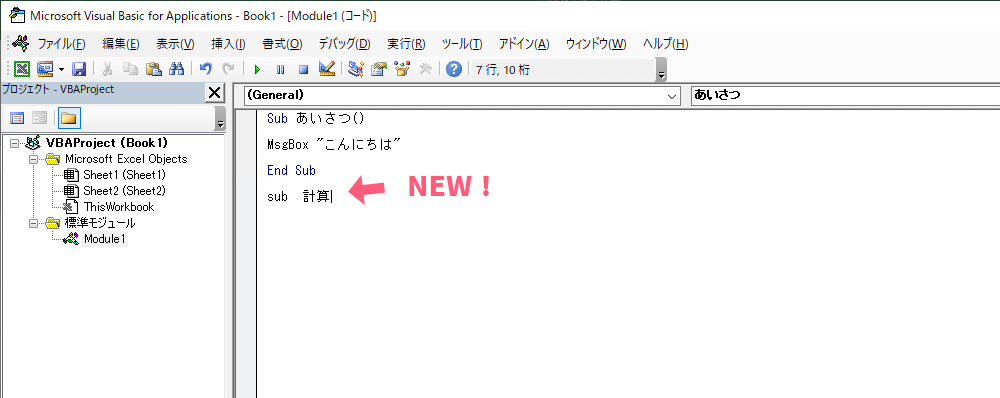
Task: Open the 表示(V) menu
Action: tap(175, 44)
